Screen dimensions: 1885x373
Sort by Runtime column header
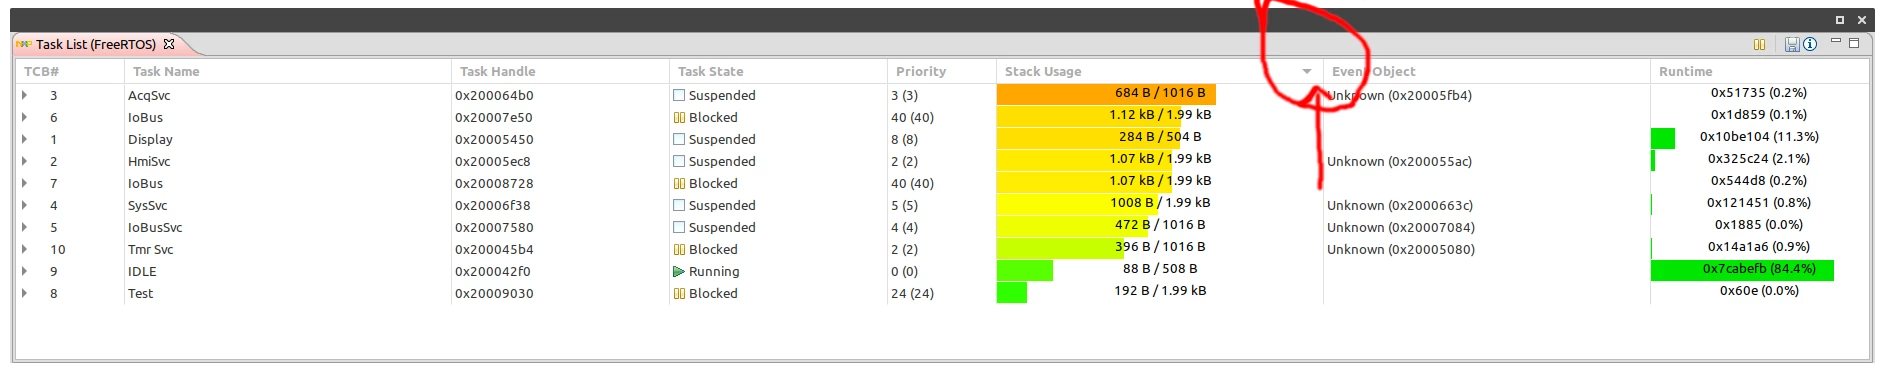click(1759, 71)
